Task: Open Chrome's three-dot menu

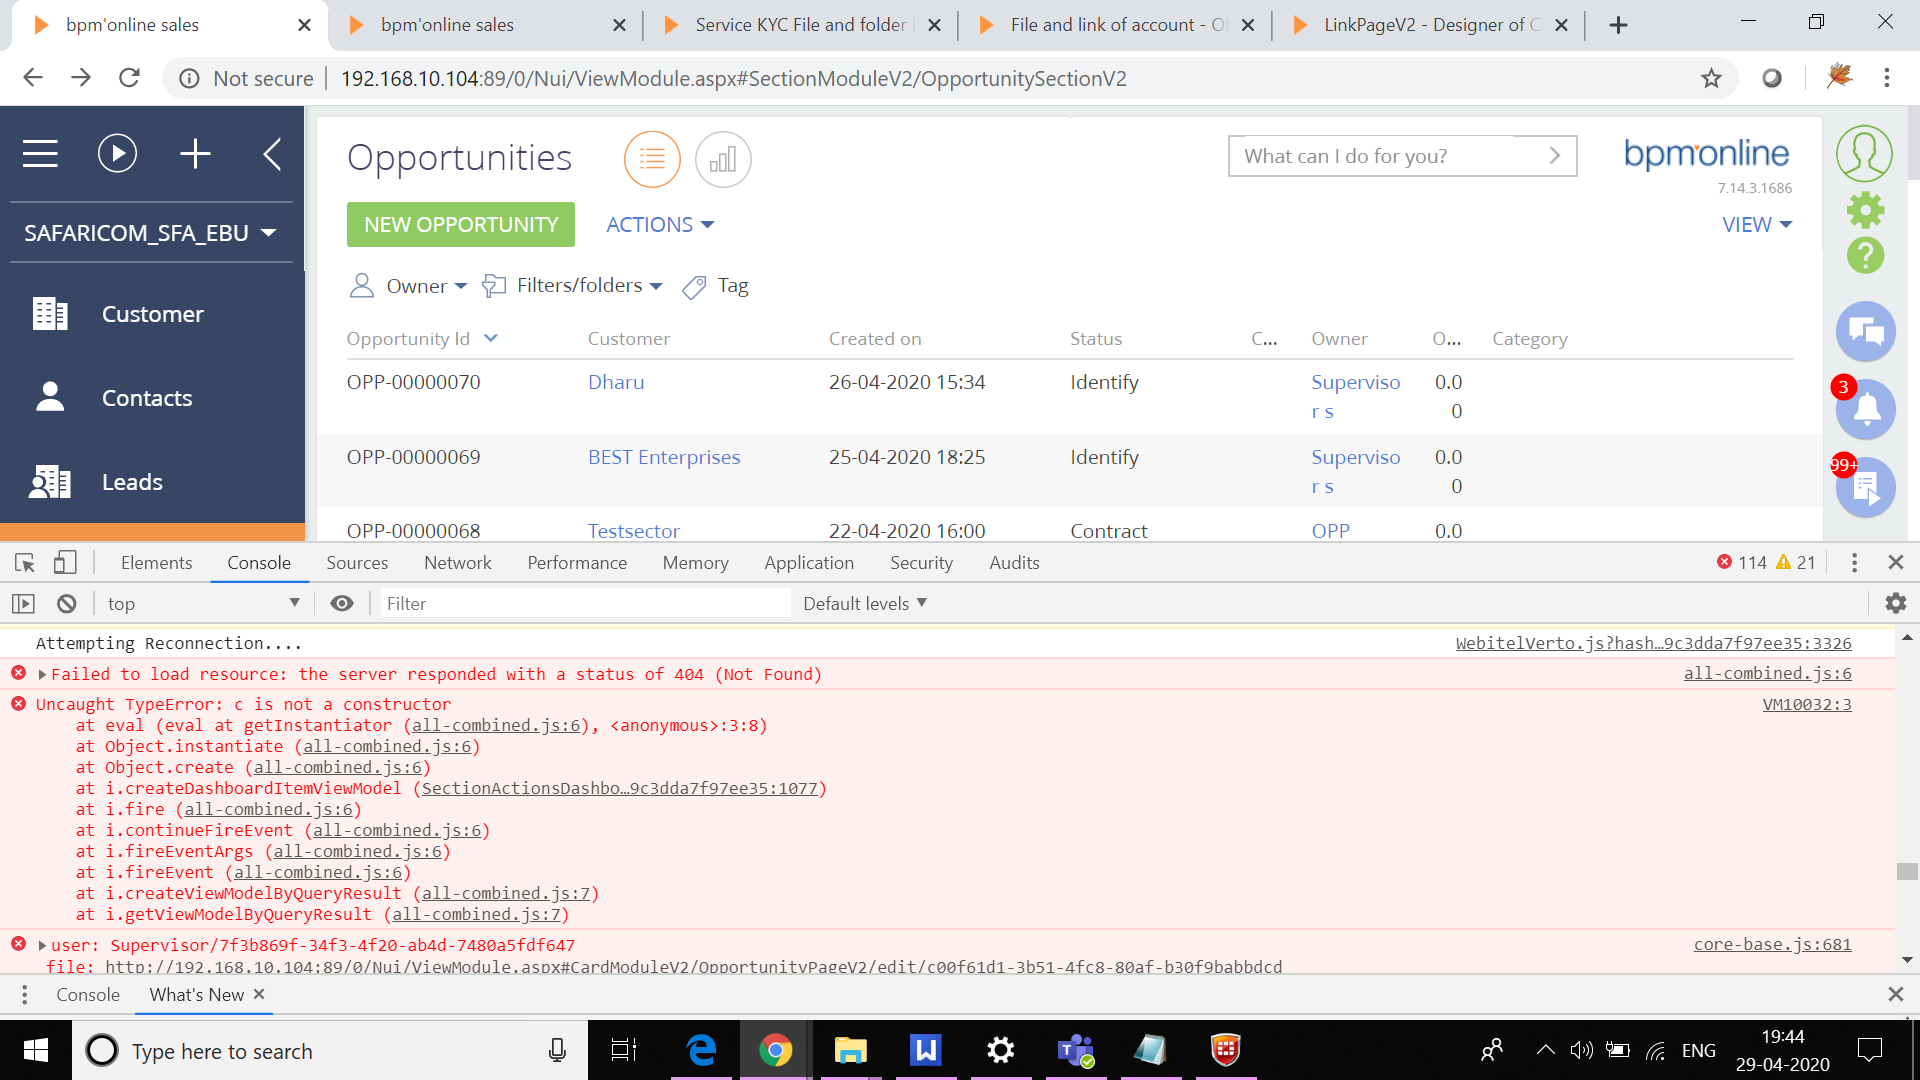Action: 1887,78
